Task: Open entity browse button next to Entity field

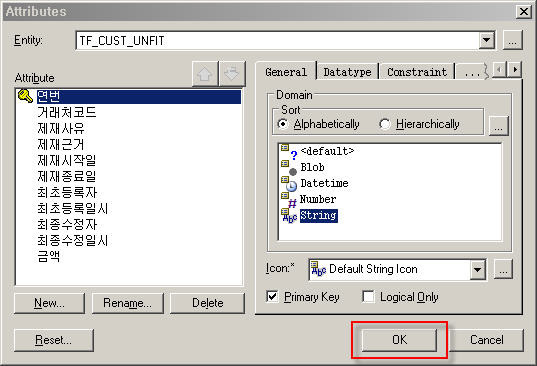Action: point(512,40)
